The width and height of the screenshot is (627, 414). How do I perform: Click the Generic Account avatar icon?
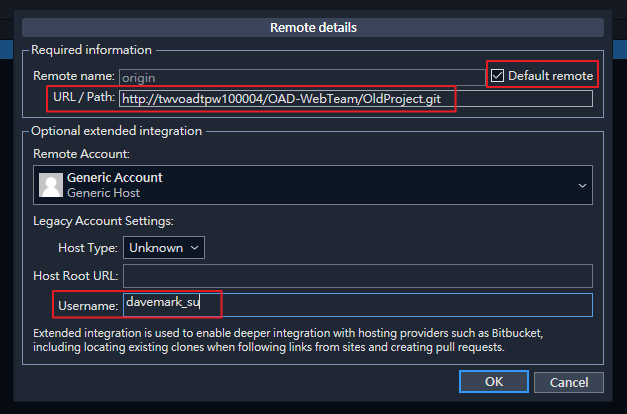pos(50,185)
